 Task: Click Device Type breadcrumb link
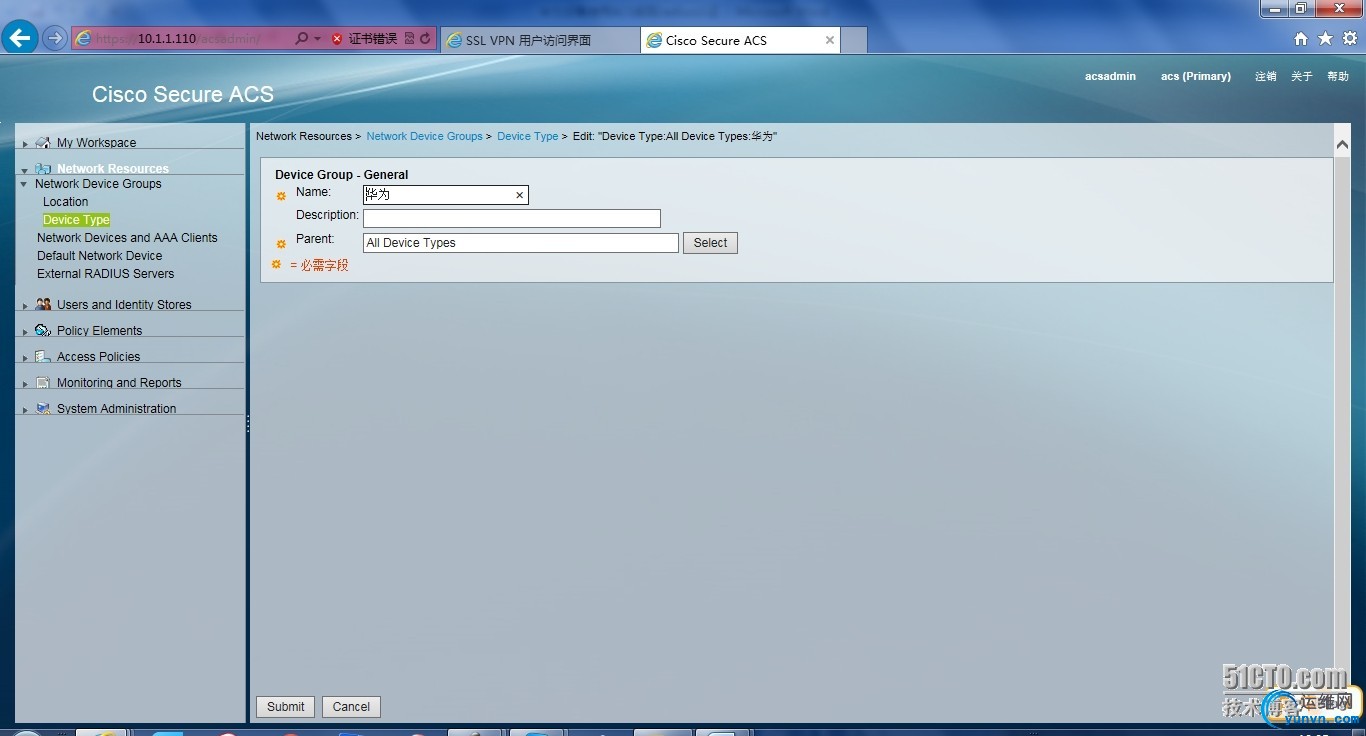527,136
